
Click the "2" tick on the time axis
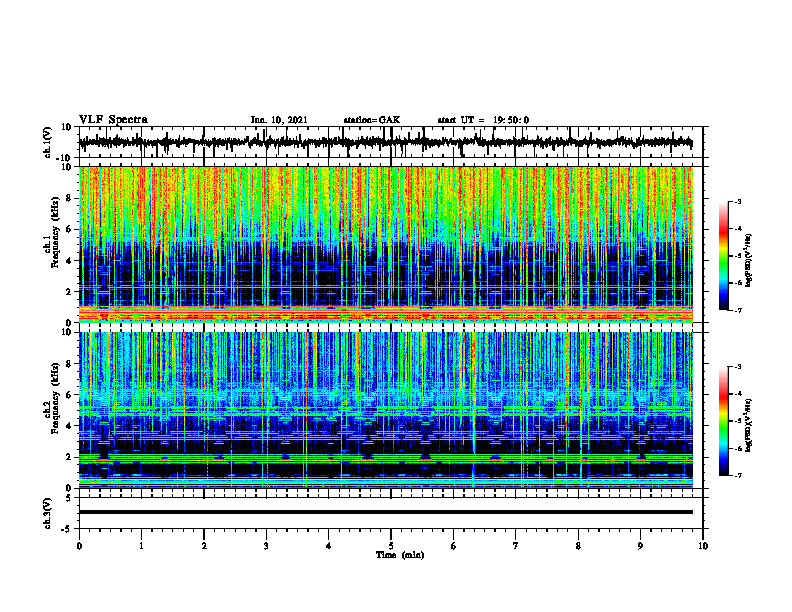click(x=204, y=546)
